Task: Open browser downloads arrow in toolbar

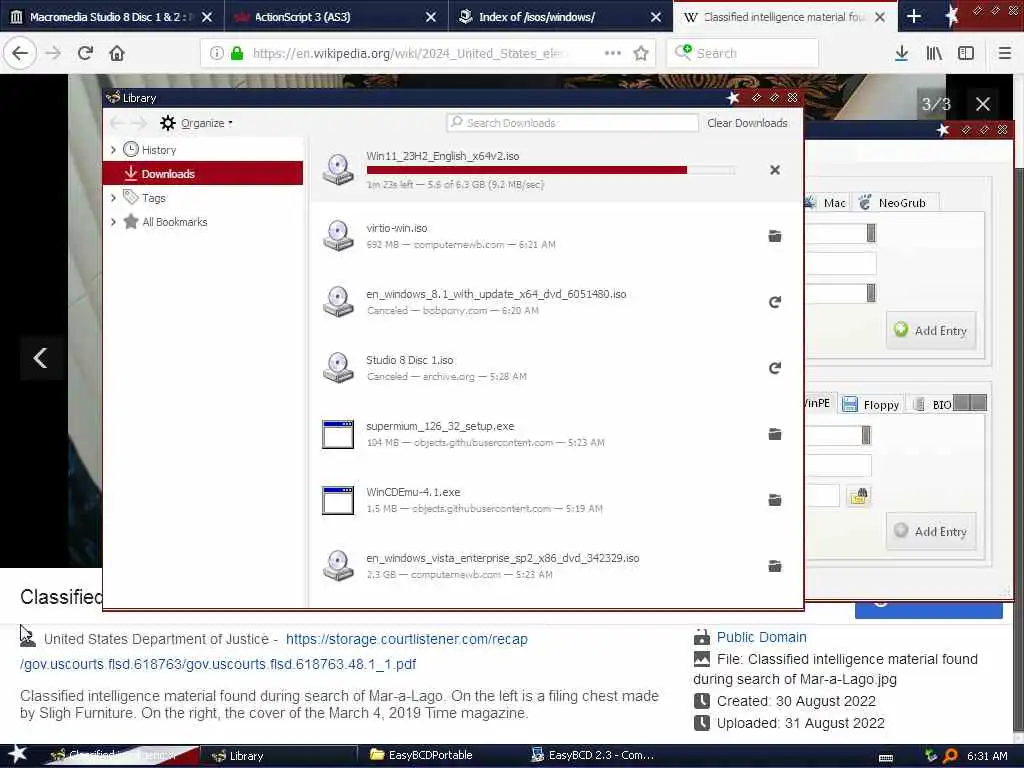Action: point(901,53)
